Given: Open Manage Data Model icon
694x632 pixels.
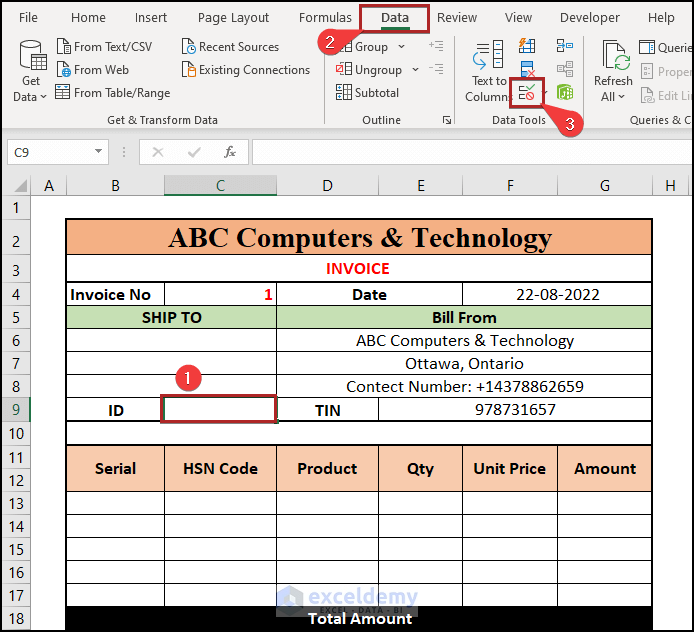Looking at the screenshot, I should [565, 92].
